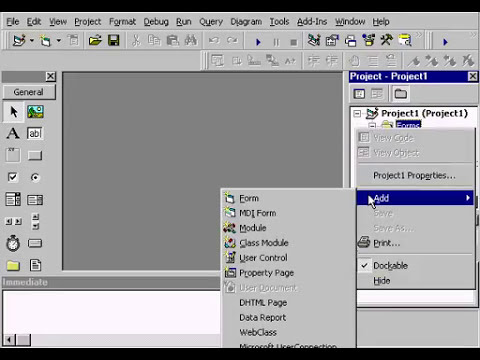
Task: Open the Debug menu
Action: (156, 22)
